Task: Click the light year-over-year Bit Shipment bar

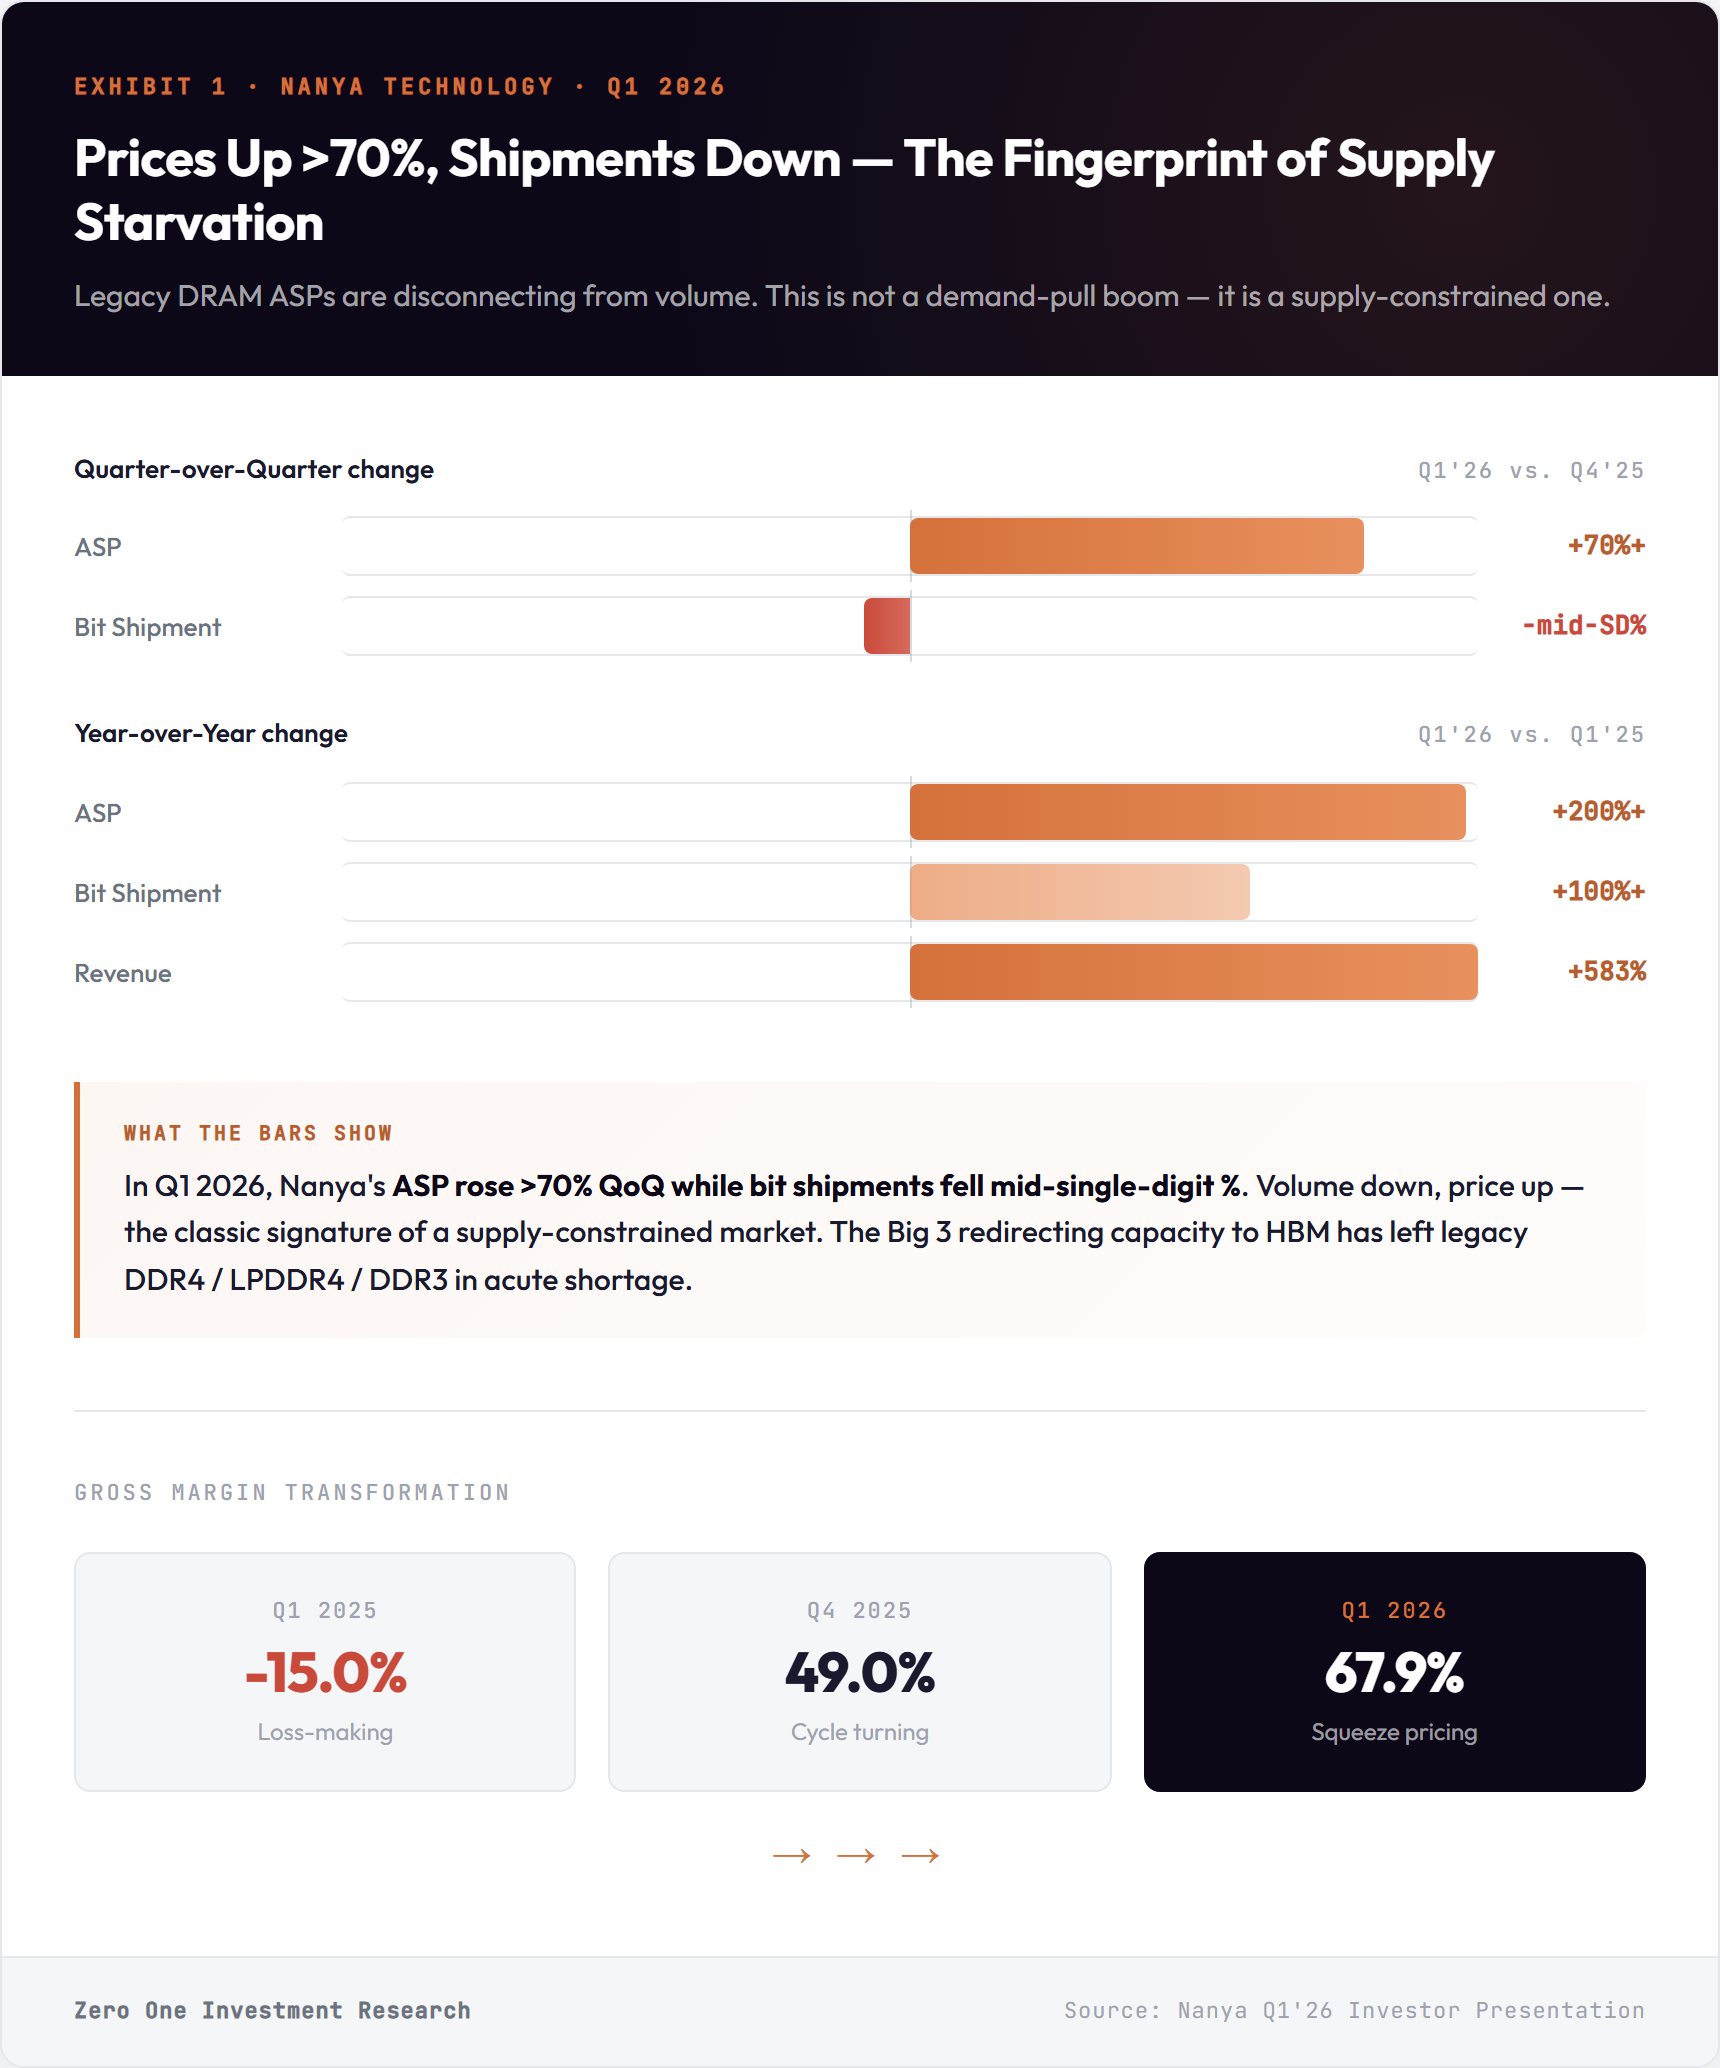Action: point(1079,892)
